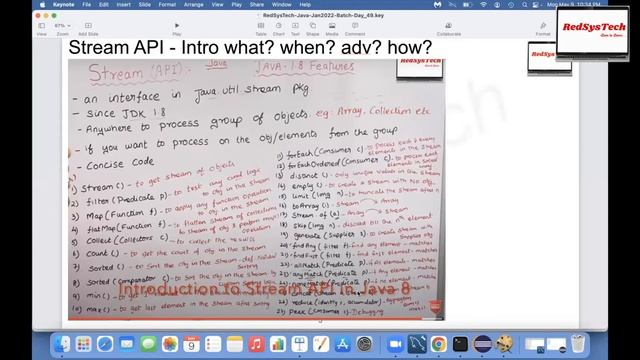Image resolution: width=640 pixels, height=360 pixels.
Task: Open Calendar from the Dock
Action: pos(191,344)
